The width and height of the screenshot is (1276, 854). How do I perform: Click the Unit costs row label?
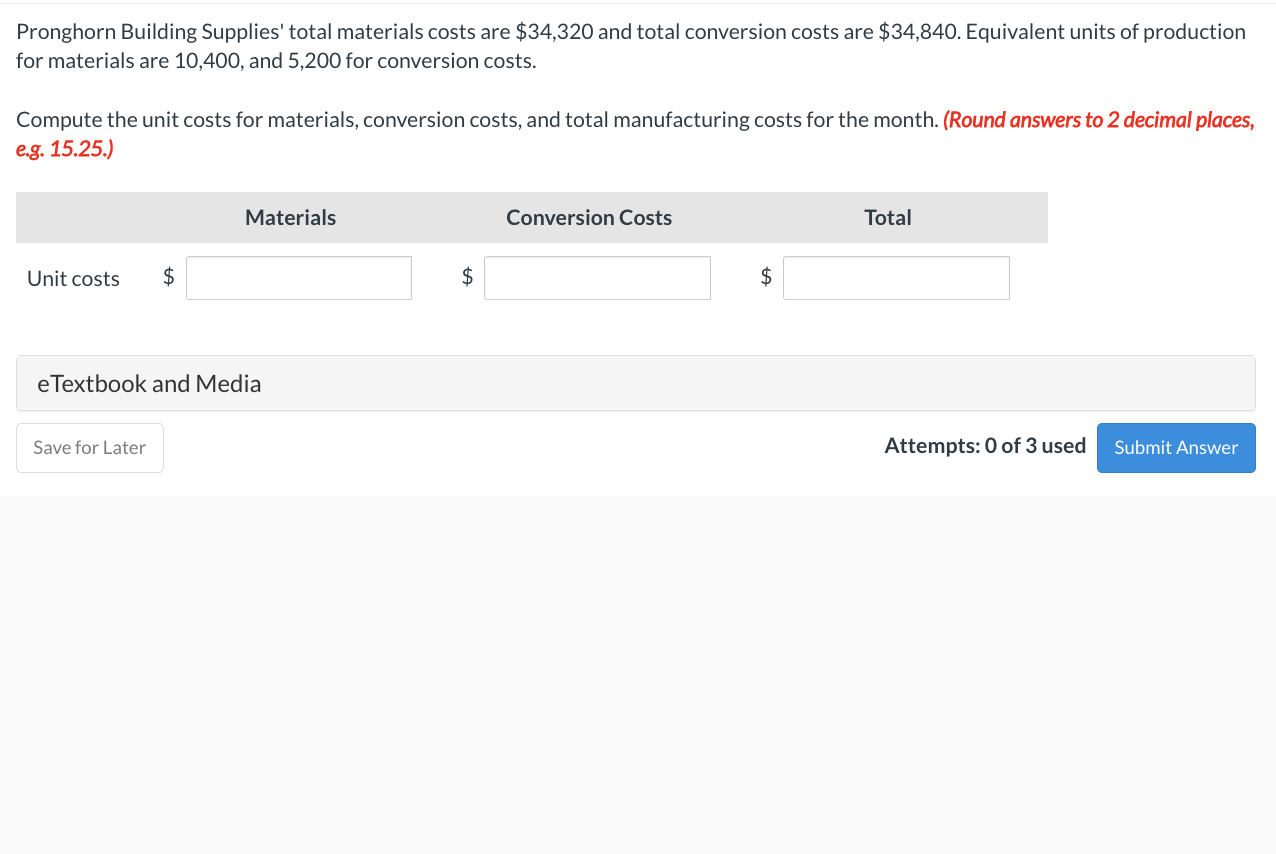coord(72,278)
